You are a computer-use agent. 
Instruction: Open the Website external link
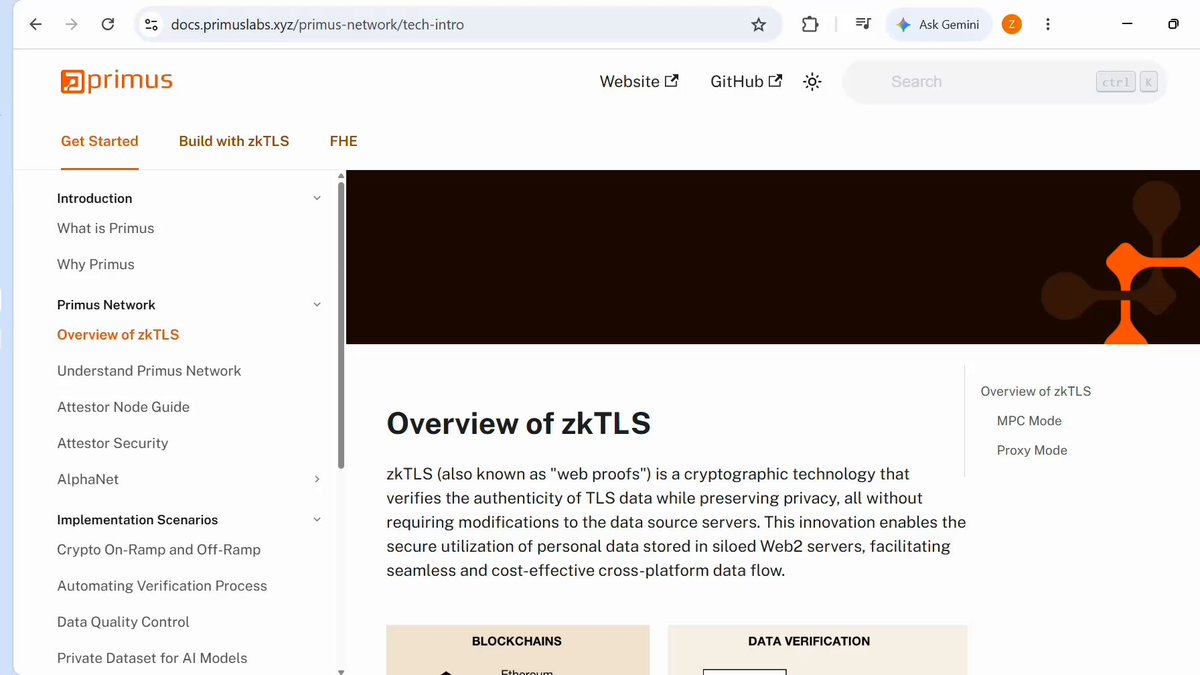pos(639,82)
